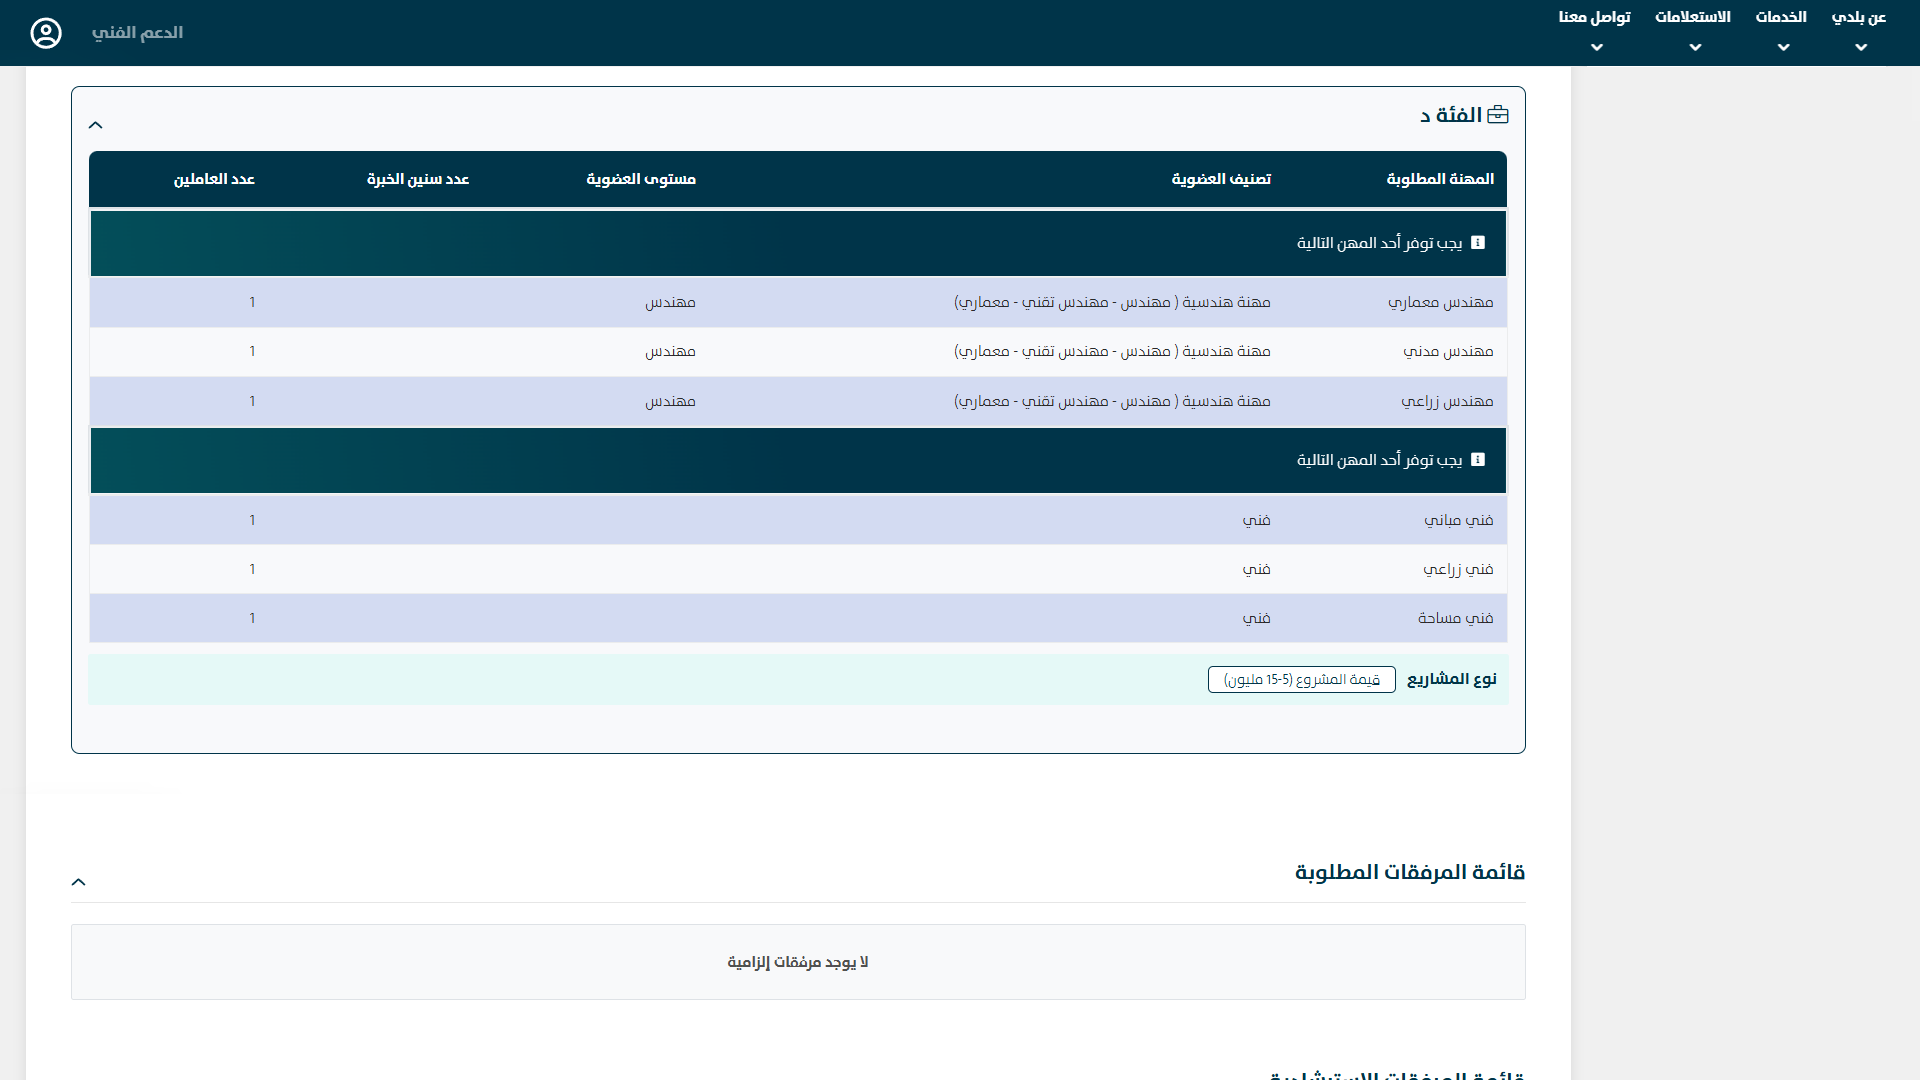Click the فني مساحة row

pyautogui.click(x=1455, y=618)
